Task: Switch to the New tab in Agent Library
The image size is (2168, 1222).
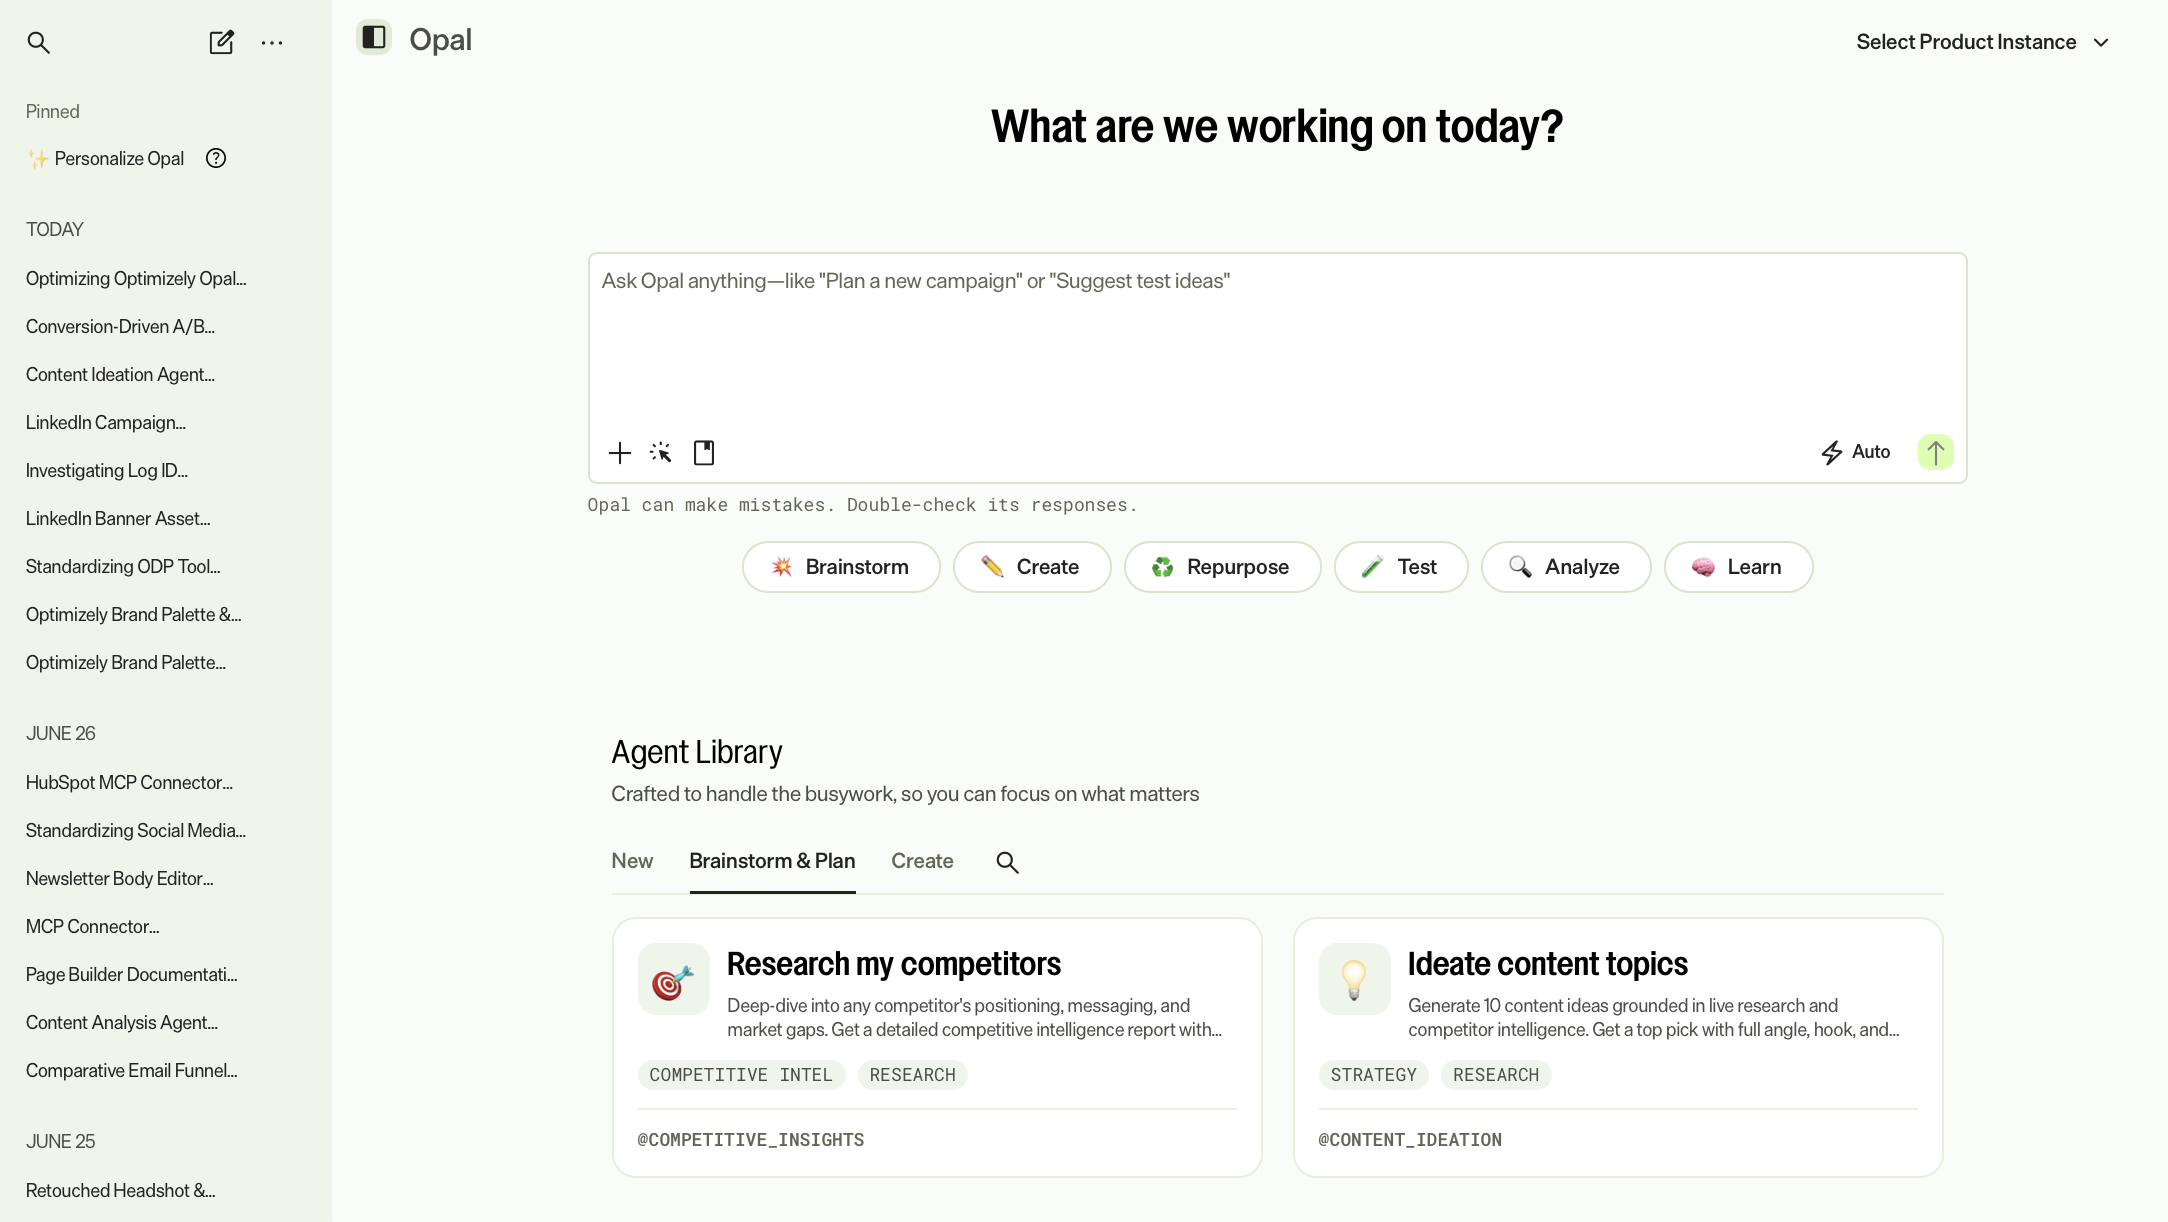Action: [x=632, y=861]
